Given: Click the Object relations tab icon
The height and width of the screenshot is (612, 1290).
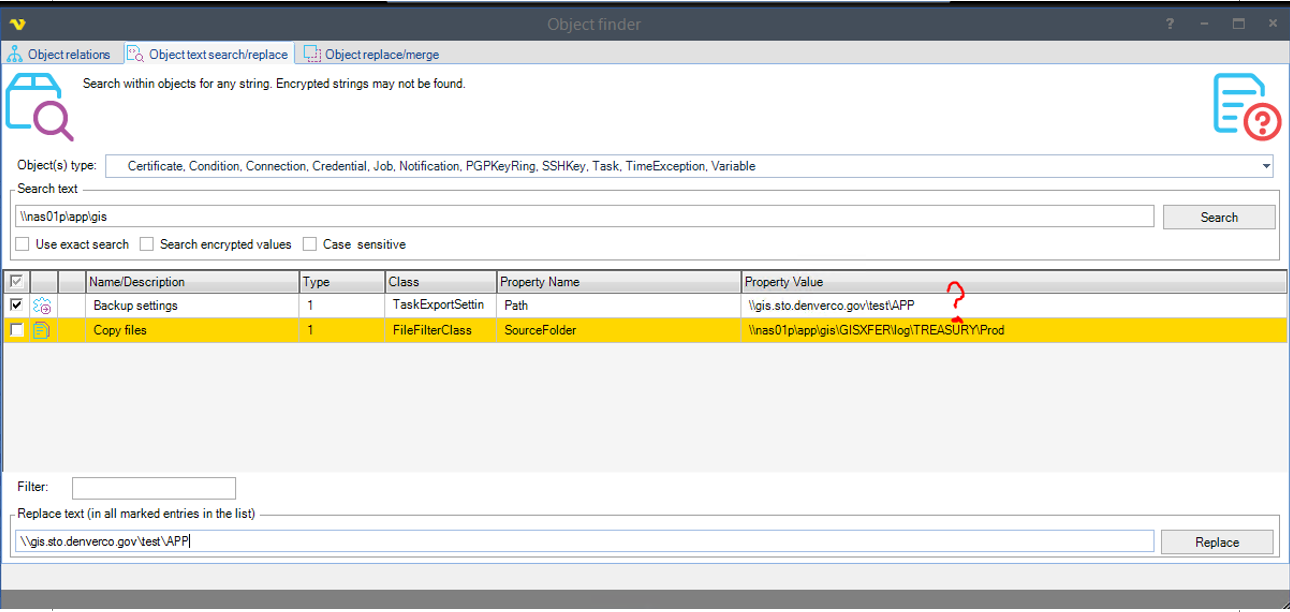Looking at the screenshot, I should coord(15,54).
